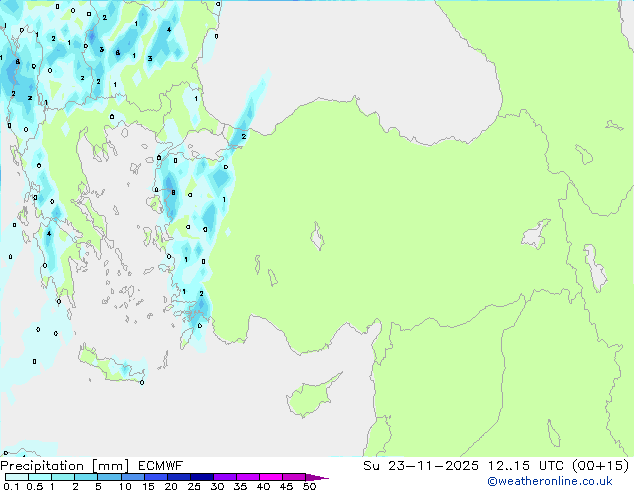Click the '35' legend value label

[240, 486]
